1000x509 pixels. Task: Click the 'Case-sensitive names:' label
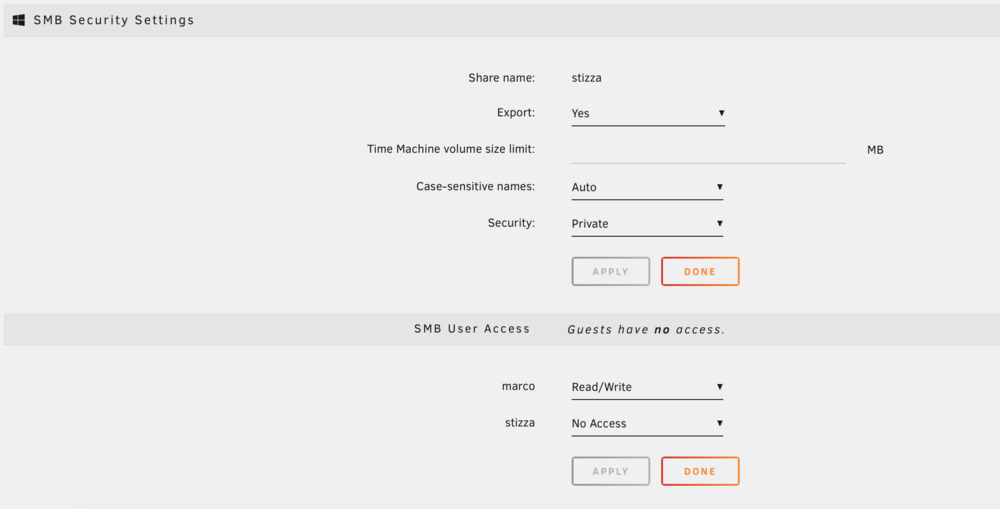pos(476,186)
